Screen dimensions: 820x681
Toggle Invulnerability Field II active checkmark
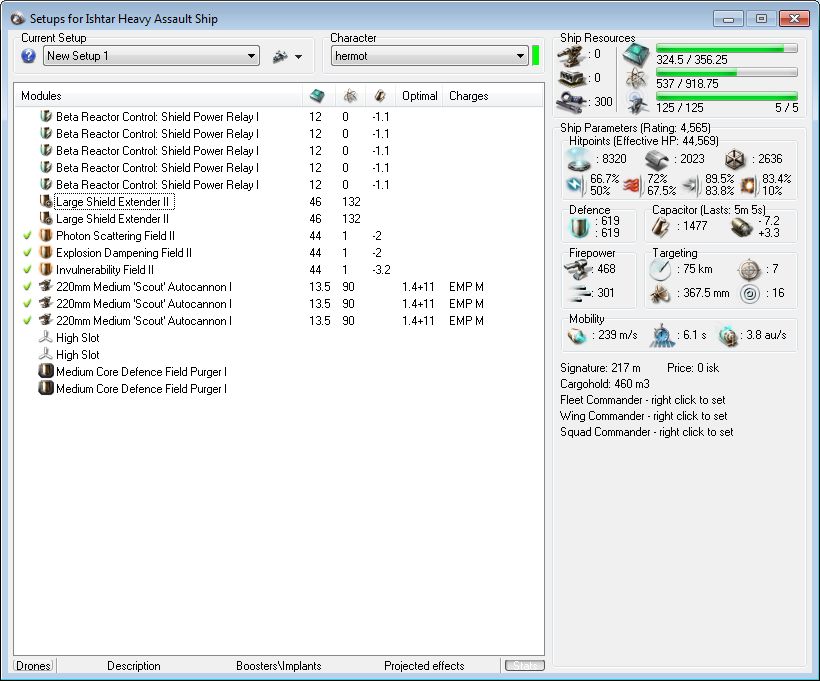(x=27, y=270)
